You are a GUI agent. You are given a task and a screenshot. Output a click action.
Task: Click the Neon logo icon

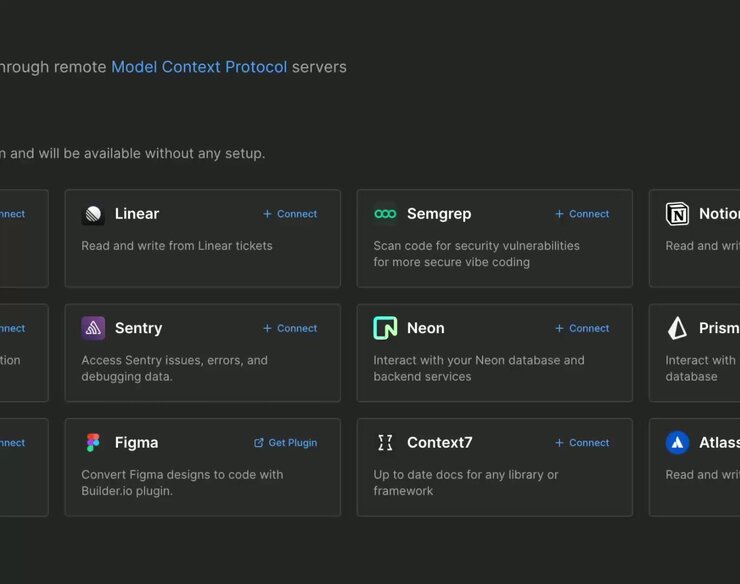point(385,328)
